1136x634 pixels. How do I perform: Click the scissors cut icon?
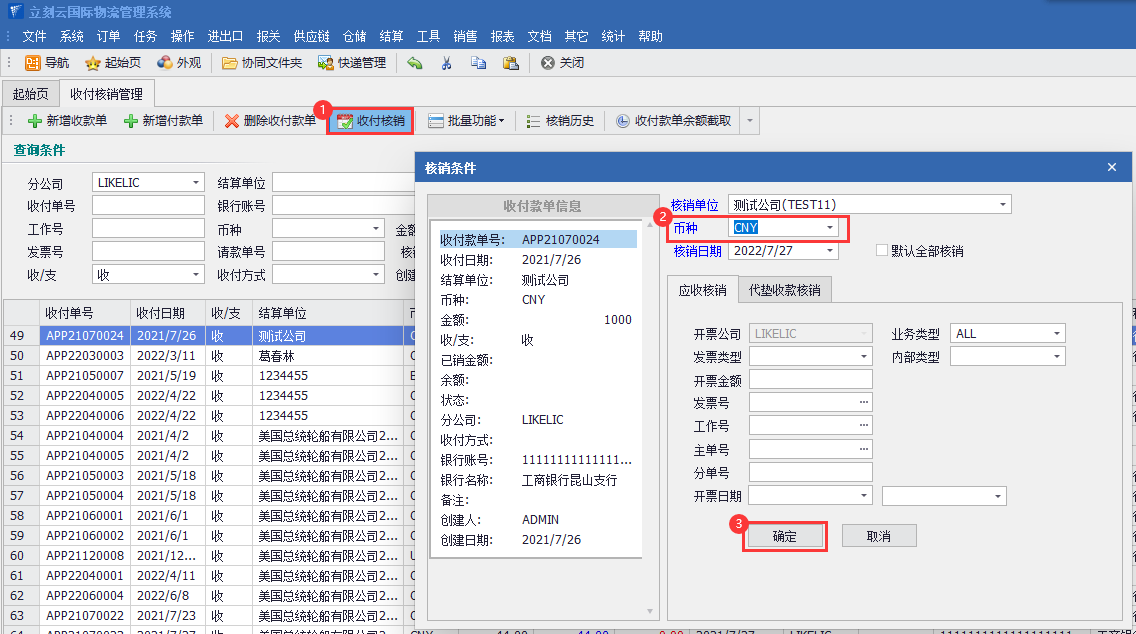pyautogui.click(x=446, y=62)
